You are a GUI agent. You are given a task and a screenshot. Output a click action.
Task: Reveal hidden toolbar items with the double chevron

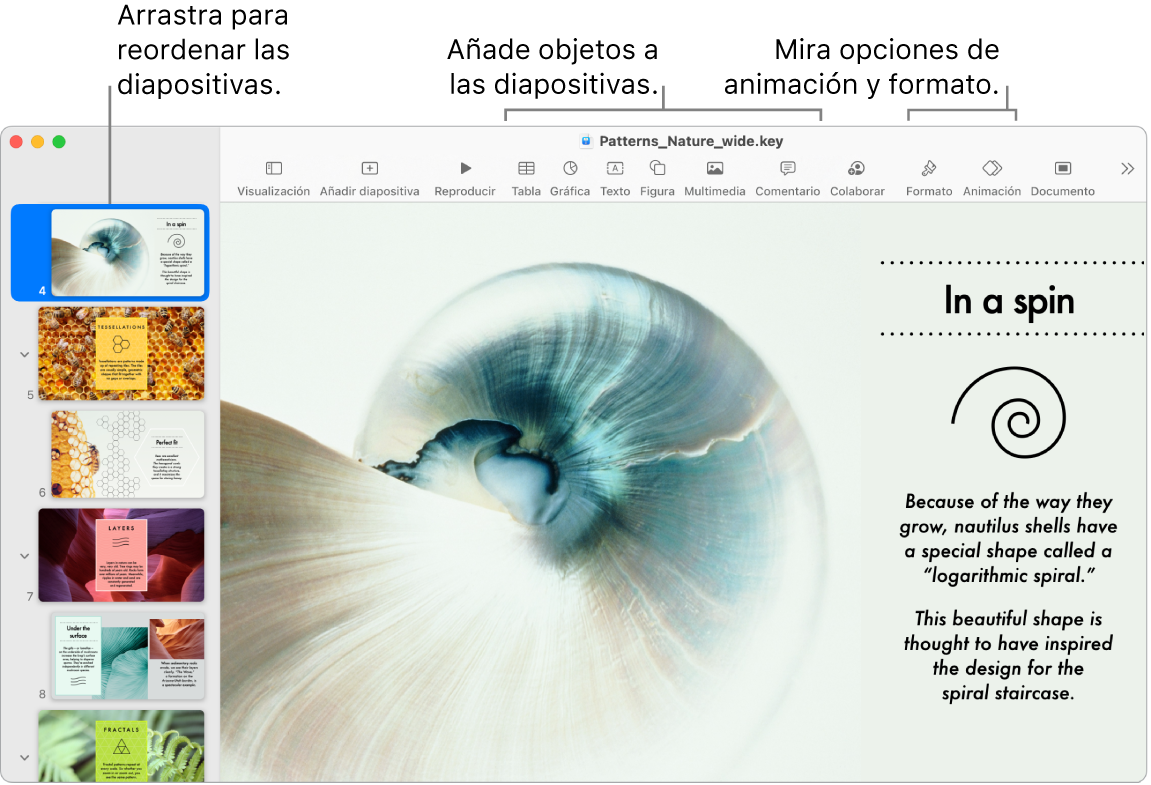coord(1127,168)
